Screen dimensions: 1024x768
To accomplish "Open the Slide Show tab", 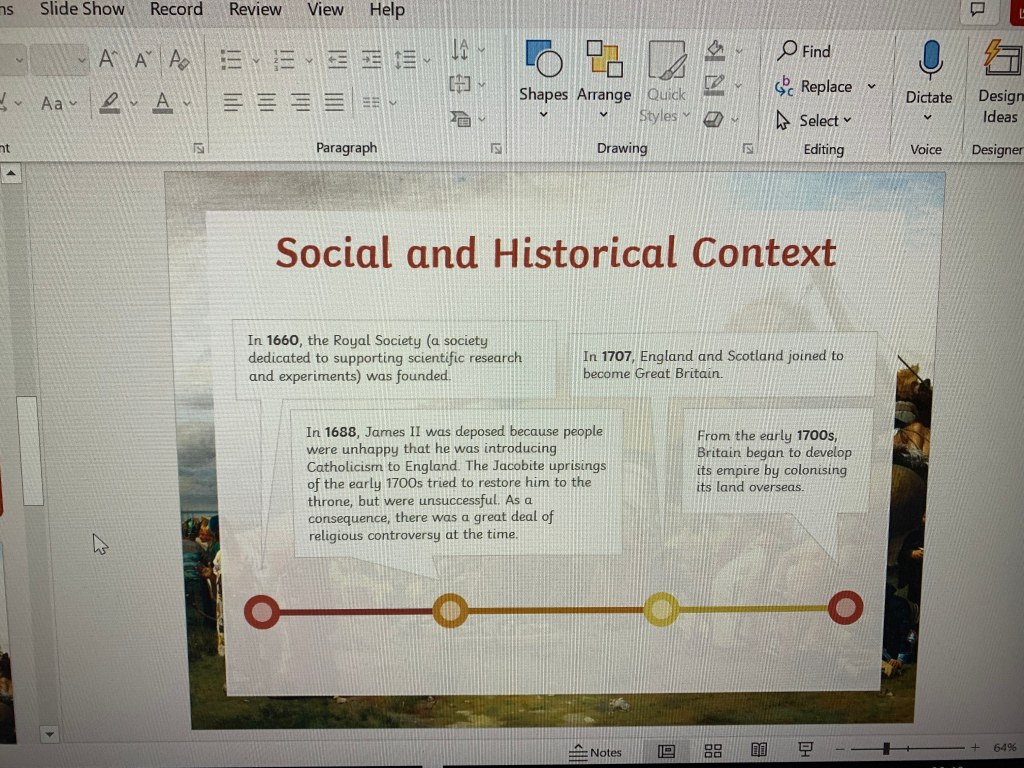I will click(x=82, y=9).
